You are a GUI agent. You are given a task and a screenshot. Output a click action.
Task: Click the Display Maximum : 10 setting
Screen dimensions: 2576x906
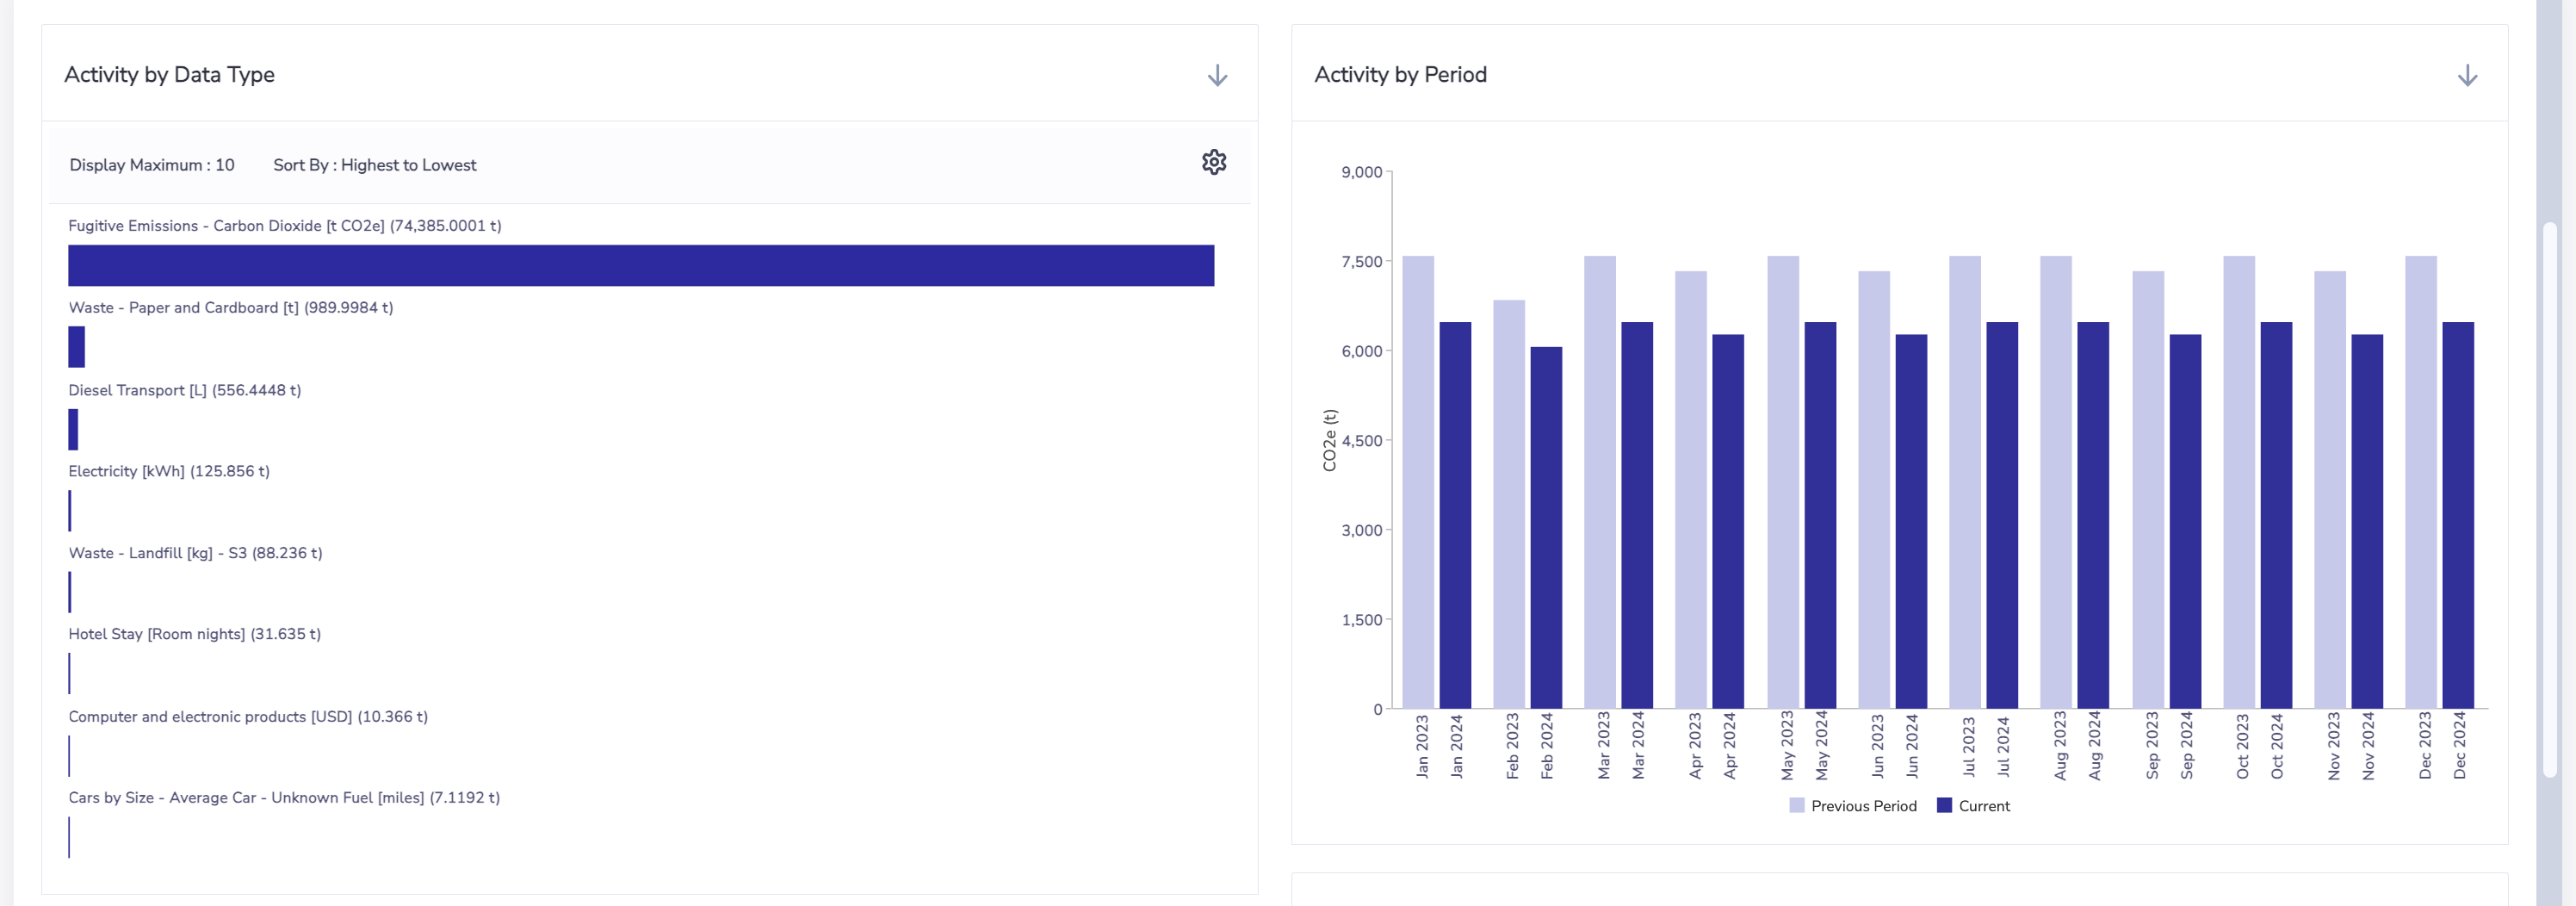pyautogui.click(x=152, y=165)
